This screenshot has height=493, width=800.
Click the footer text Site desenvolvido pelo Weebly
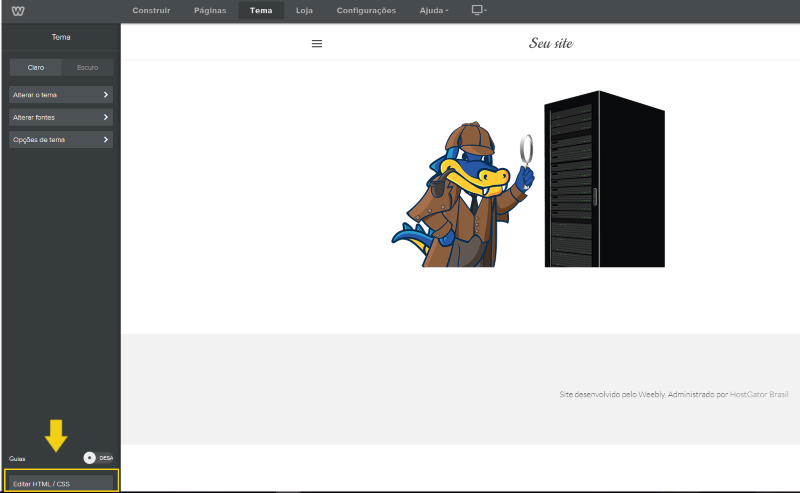point(613,395)
